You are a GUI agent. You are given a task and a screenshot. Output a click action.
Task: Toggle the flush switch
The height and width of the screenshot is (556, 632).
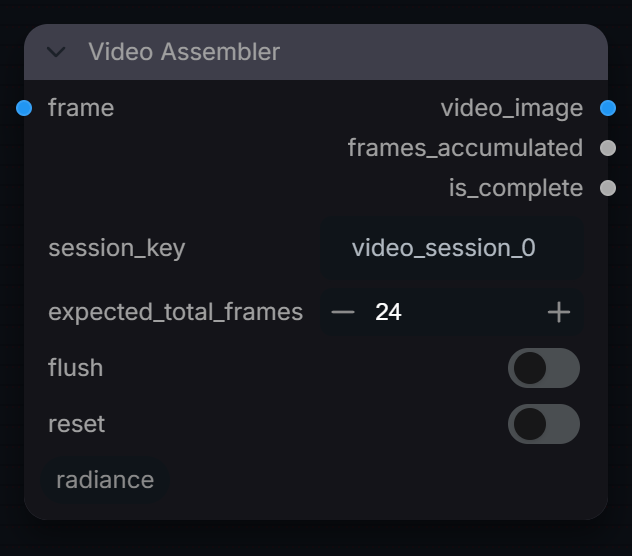(x=544, y=368)
